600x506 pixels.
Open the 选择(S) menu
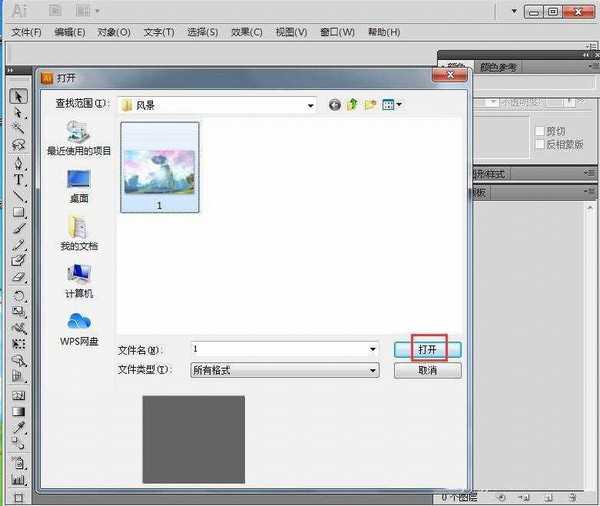(x=202, y=32)
